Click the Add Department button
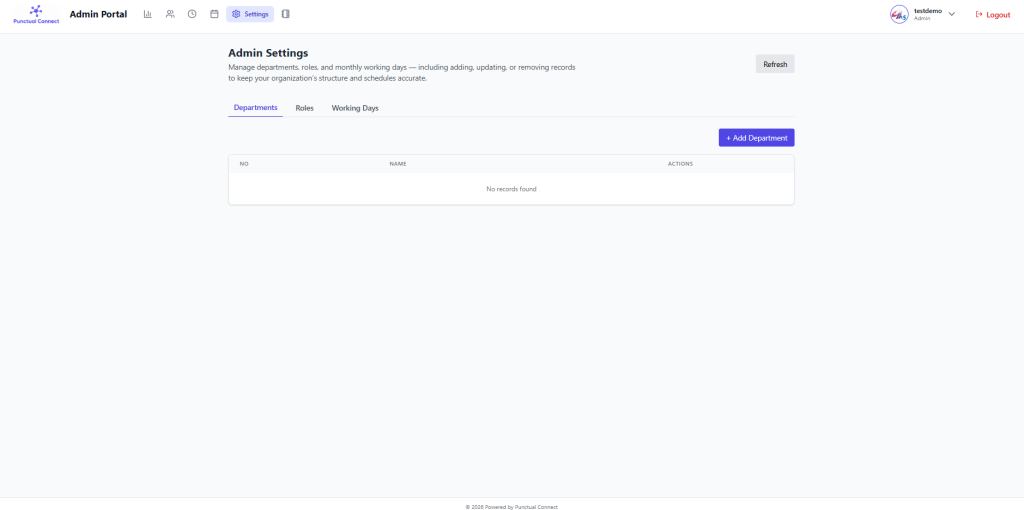This screenshot has height=510, width=1024. [756, 138]
